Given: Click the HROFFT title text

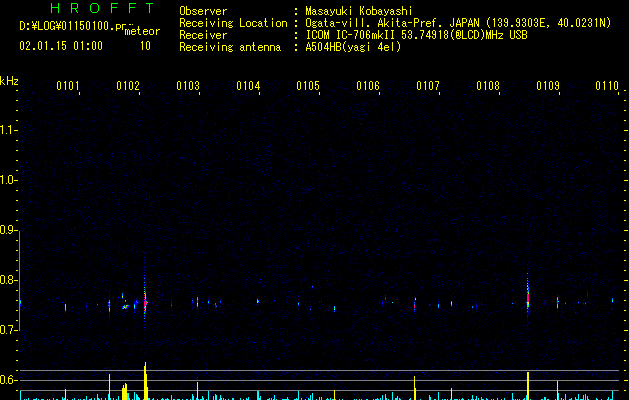Looking at the screenshot, I should 102,8.
